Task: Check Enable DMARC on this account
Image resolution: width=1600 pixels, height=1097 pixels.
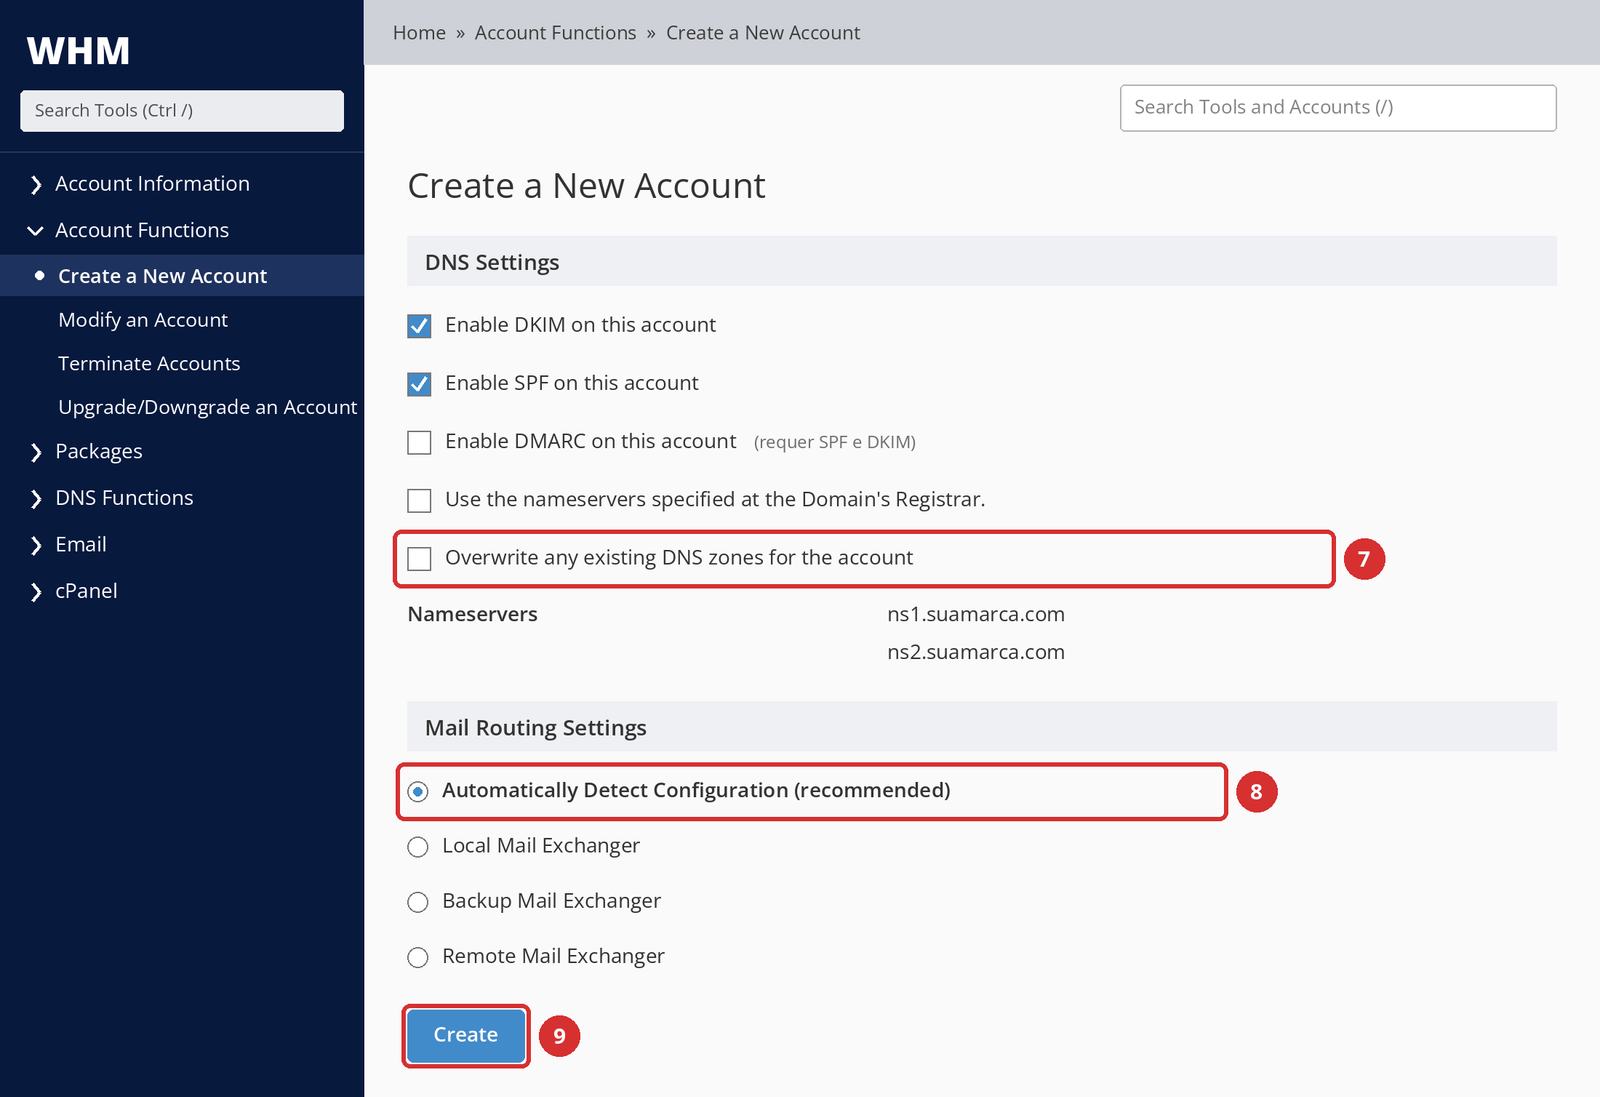Action: [x=419, y=442]
